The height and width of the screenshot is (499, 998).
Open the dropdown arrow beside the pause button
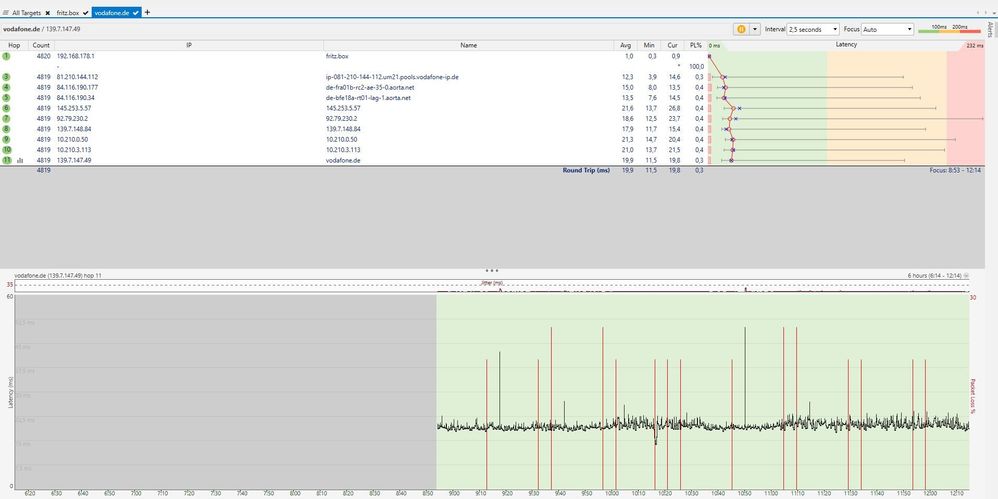point(755,30)
